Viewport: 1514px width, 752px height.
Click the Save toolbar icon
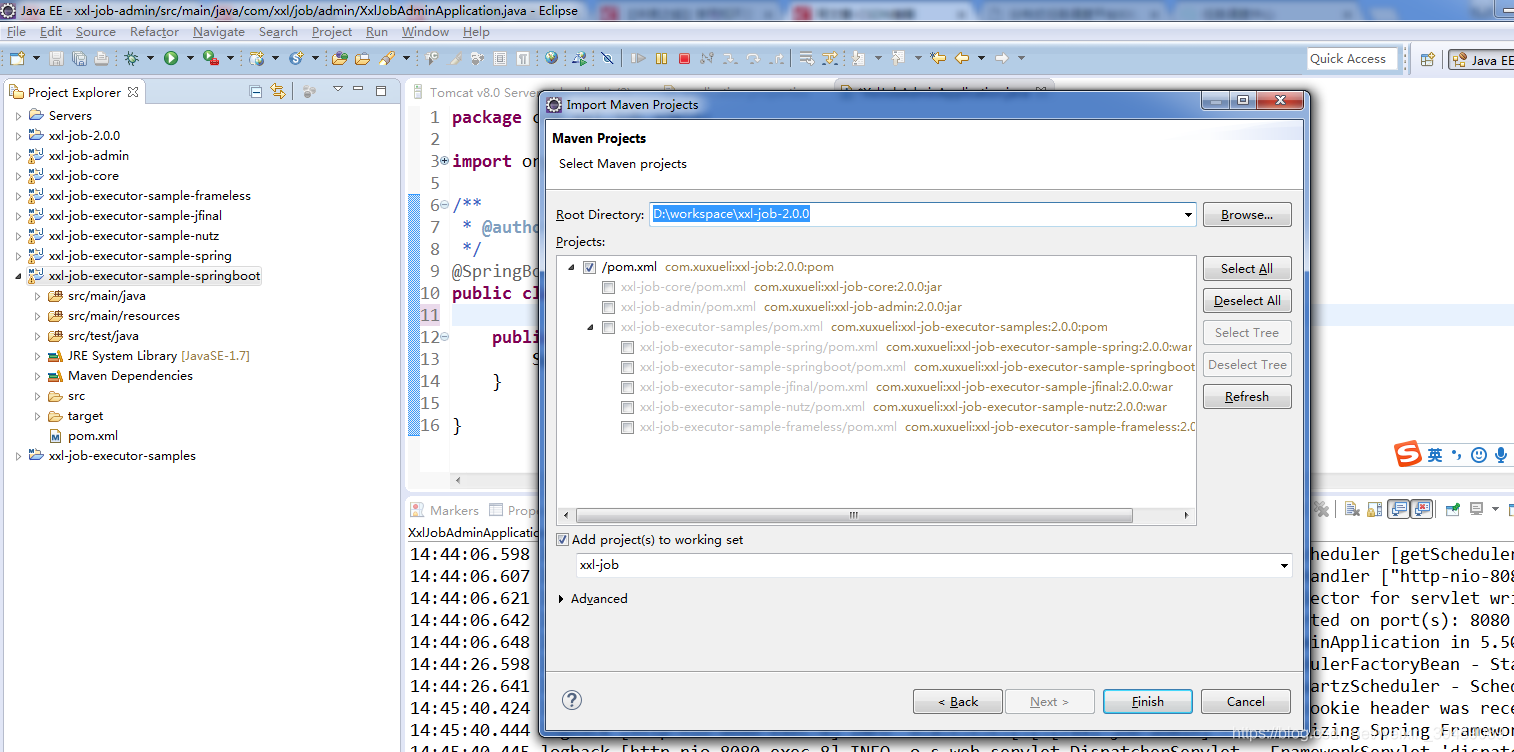pos(56,58)
